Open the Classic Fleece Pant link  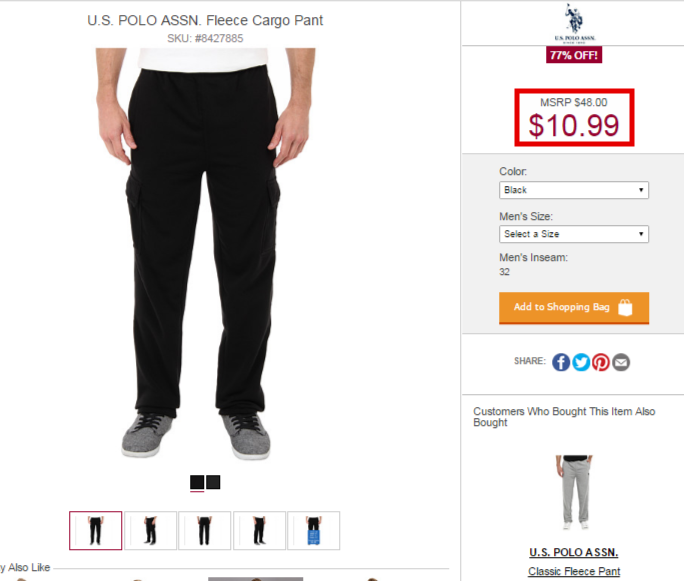[574, 571]
